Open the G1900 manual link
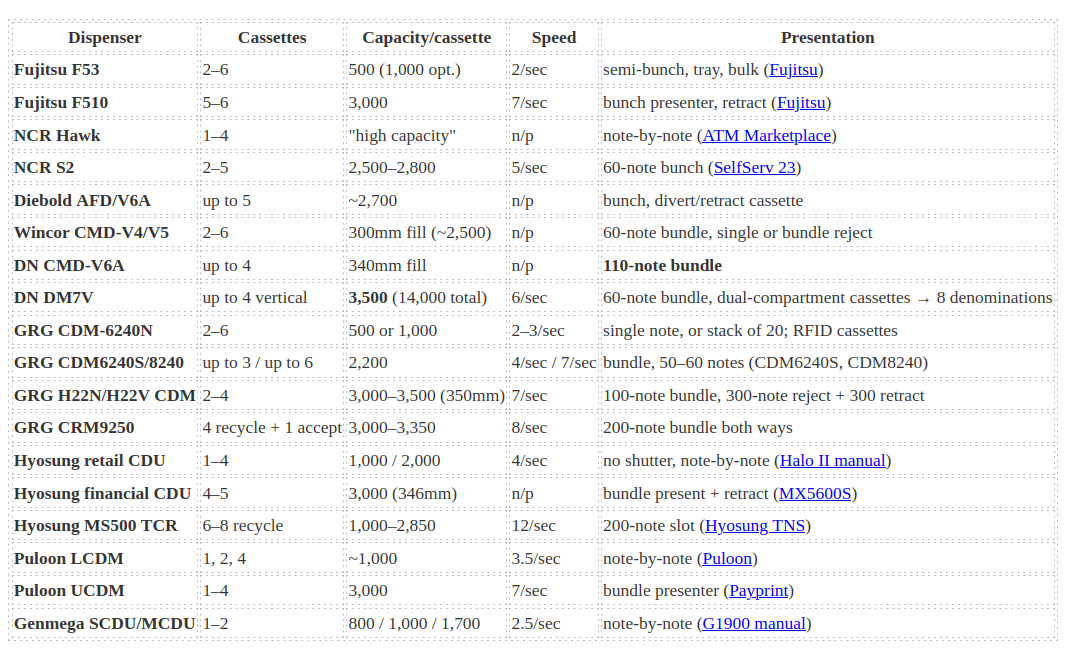 point(754,624)
